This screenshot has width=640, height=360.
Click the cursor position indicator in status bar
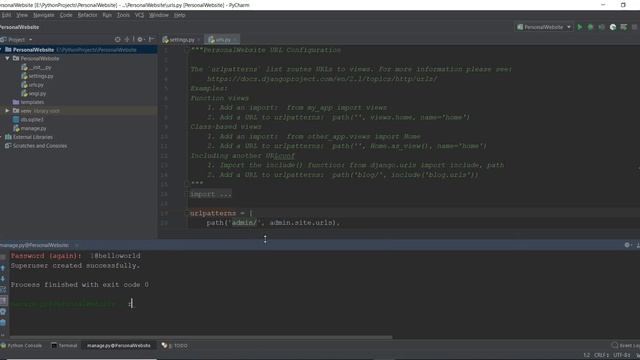pyautogui.click(x=587, y=355)
